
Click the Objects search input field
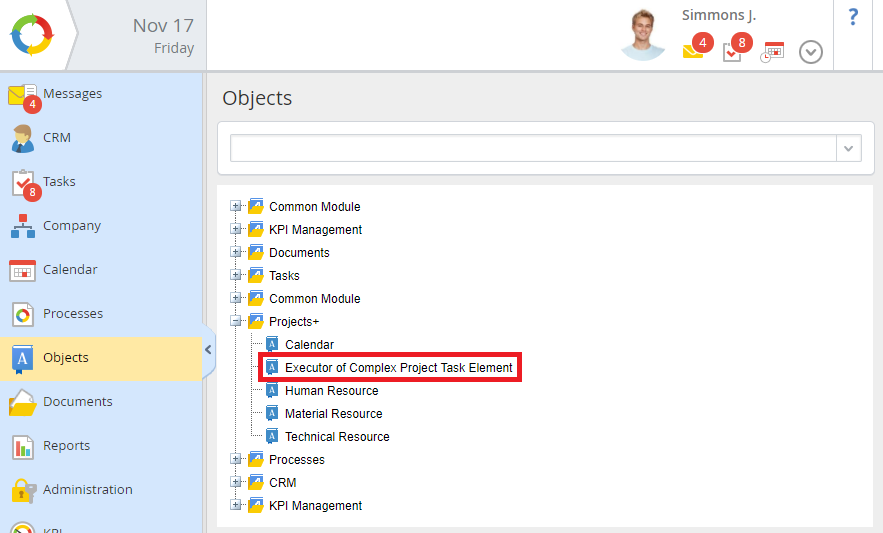532,148
